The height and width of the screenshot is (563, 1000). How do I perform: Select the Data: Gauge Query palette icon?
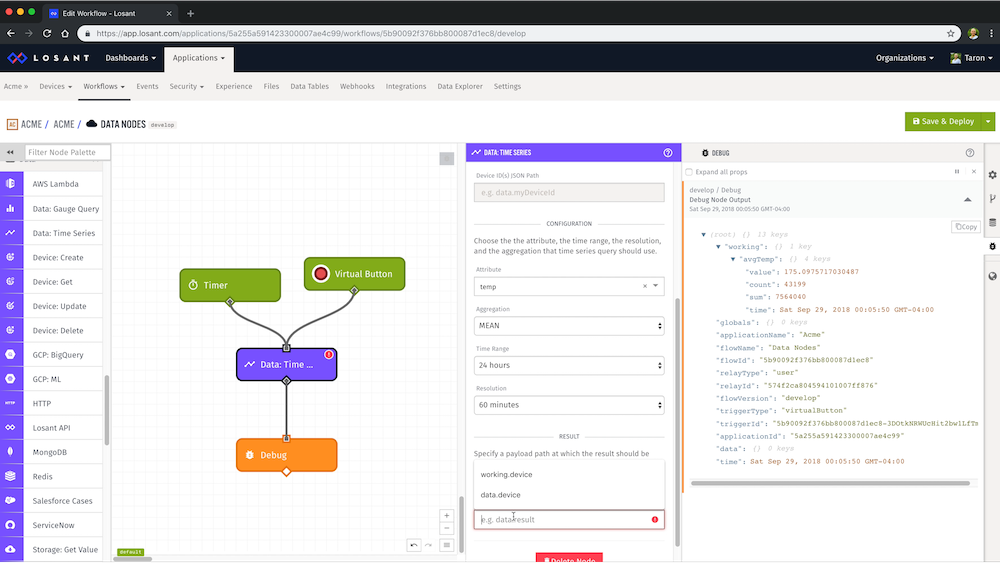(11, 208)
